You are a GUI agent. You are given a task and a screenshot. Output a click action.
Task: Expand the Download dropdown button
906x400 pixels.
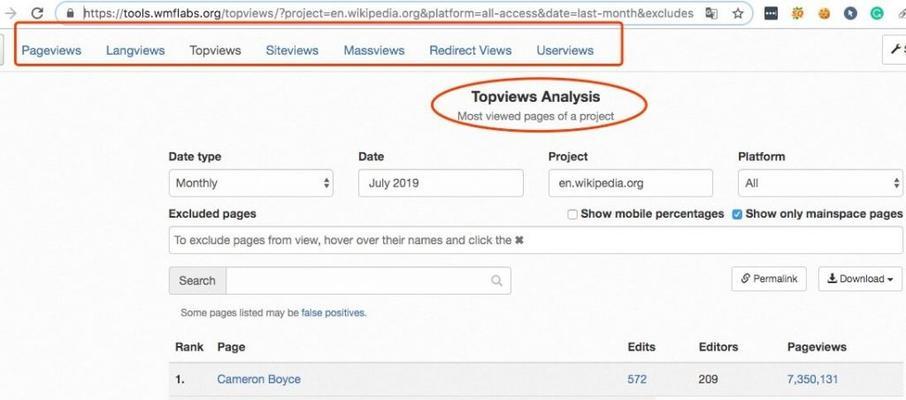(860, 279)
